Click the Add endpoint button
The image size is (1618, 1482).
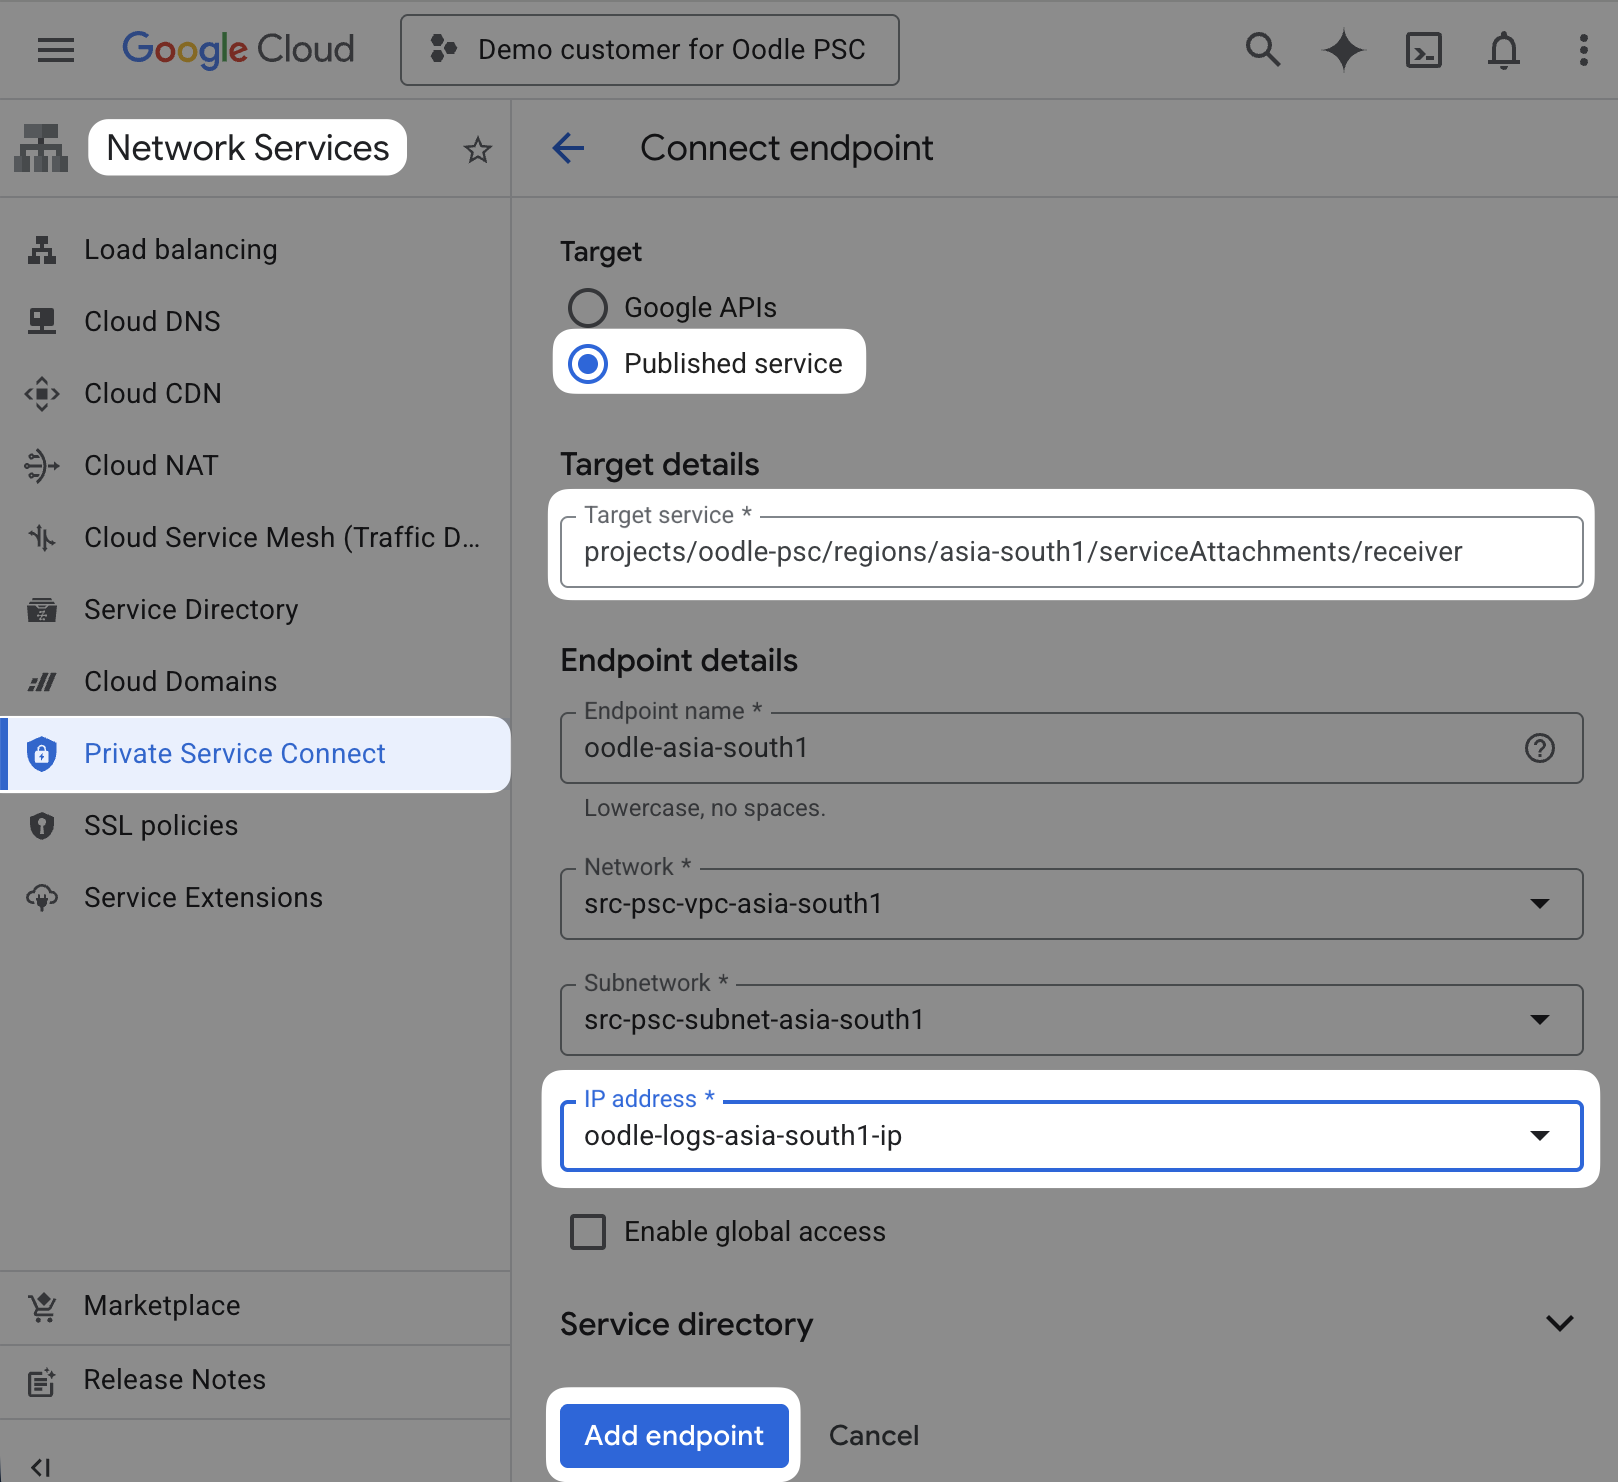[673, 1436]
